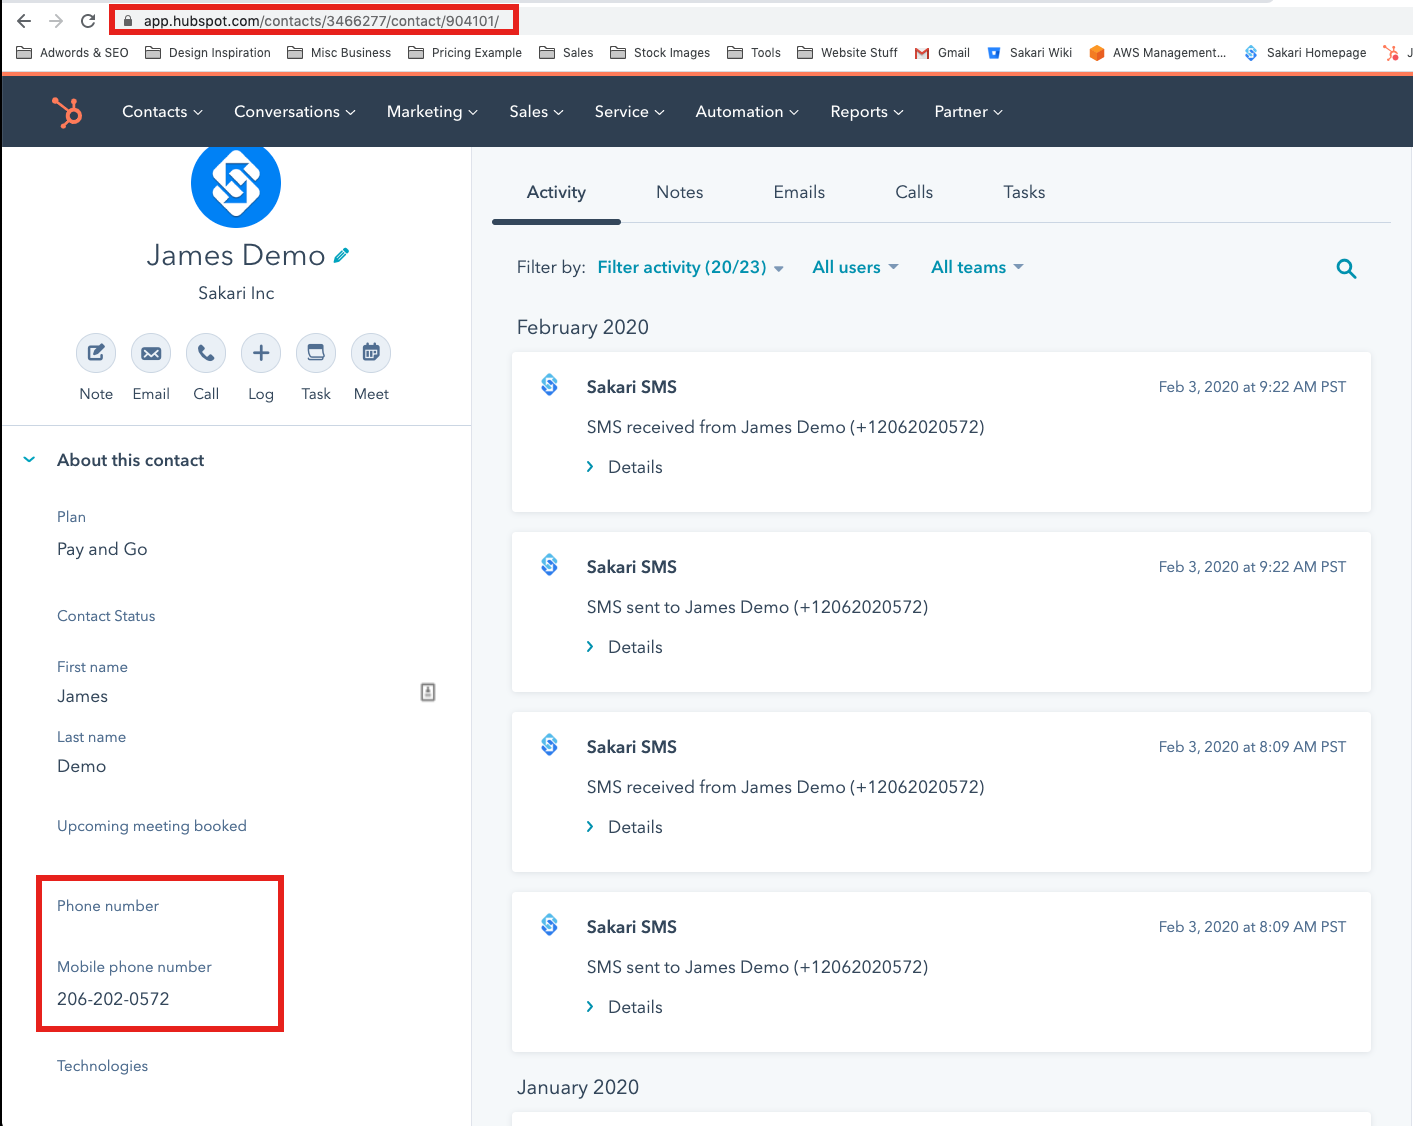Open the AWS Management bookmark

[x=1158, y=53]
